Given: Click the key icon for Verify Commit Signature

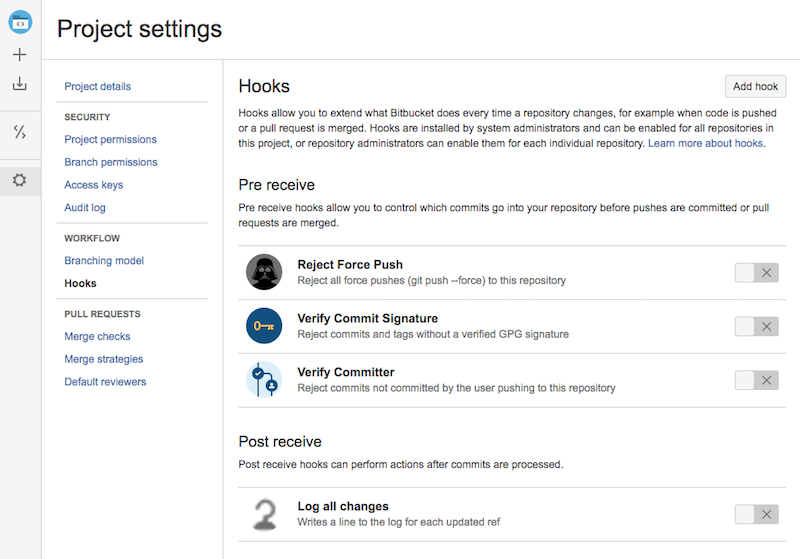Looking at the screenshot, I should [x=264, y=325].
